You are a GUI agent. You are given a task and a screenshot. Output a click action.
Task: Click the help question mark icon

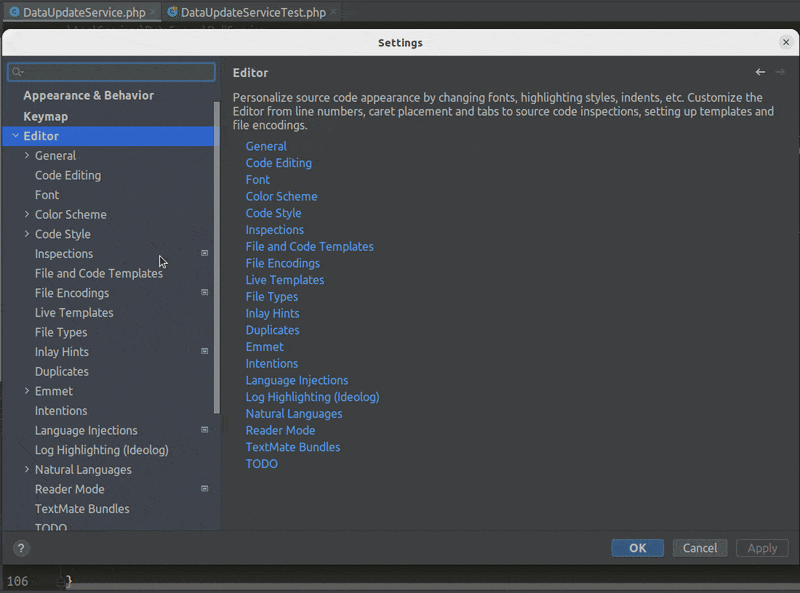[x=21, y=548]
